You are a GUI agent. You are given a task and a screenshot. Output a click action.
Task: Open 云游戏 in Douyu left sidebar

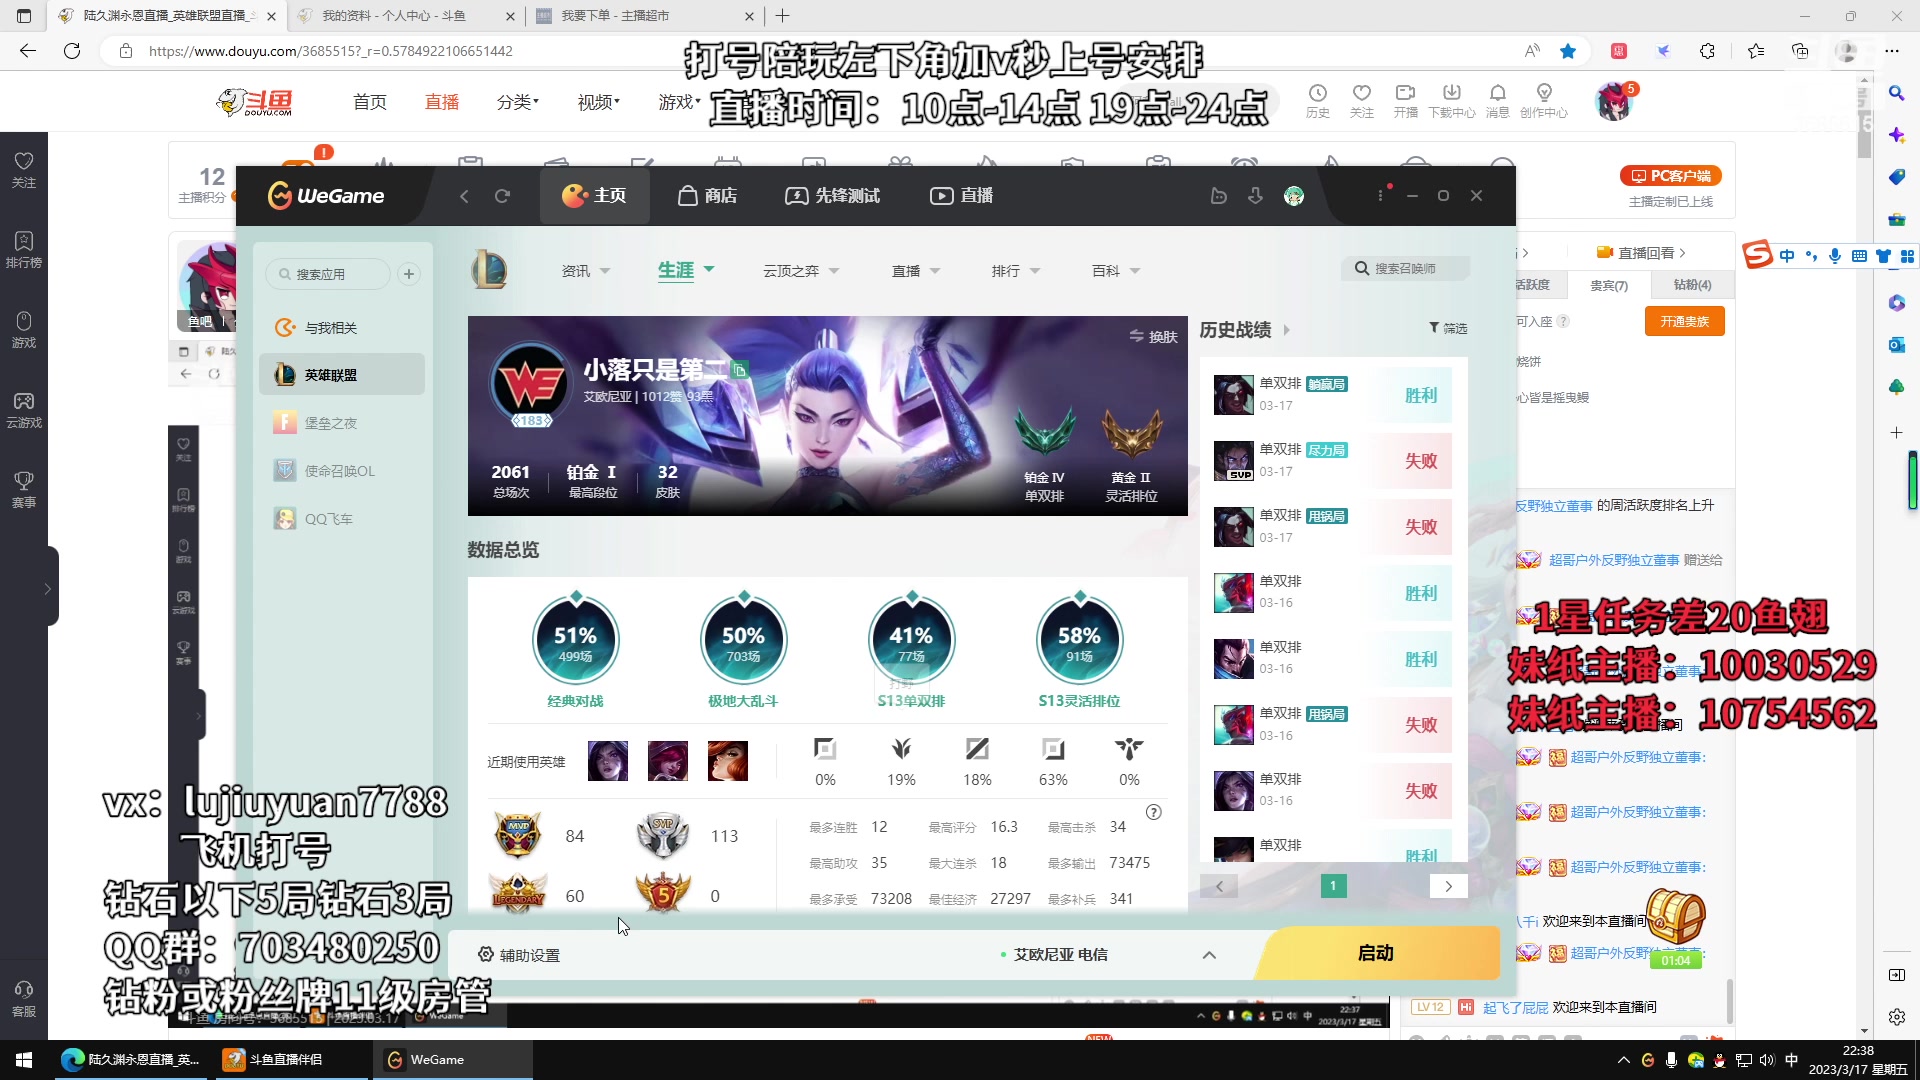[24, 410]
